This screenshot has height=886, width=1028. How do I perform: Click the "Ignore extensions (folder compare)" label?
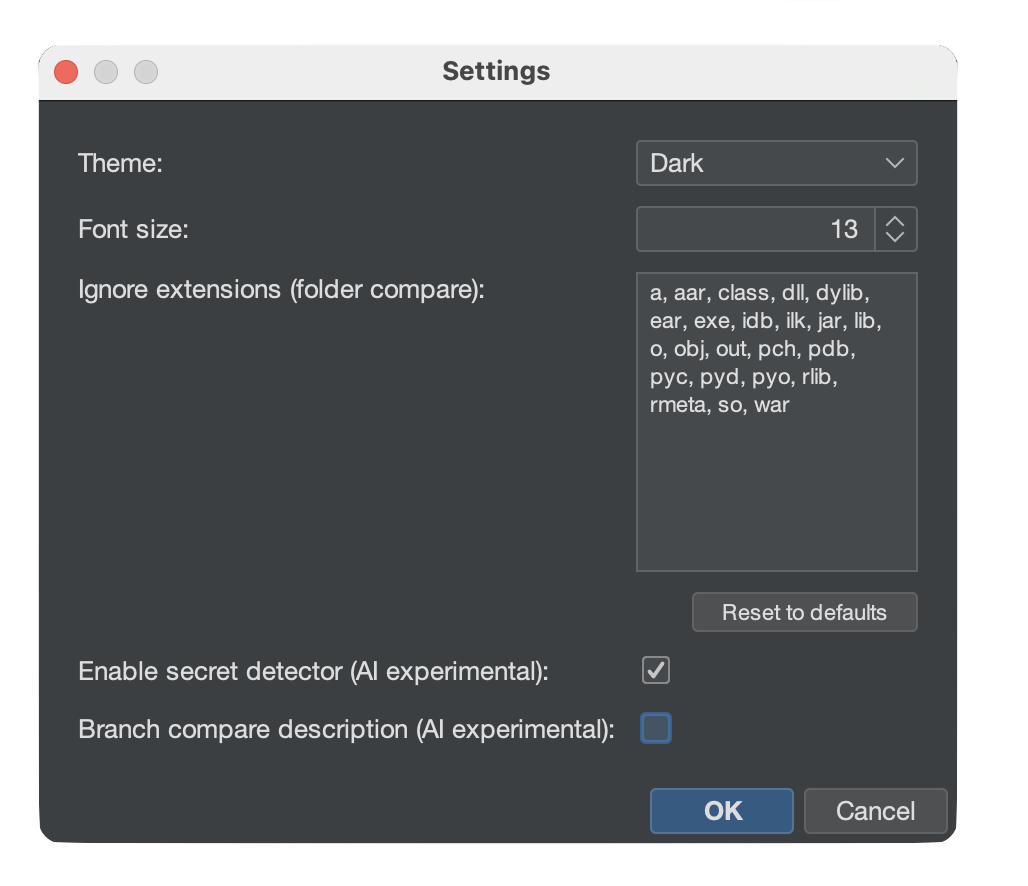[281, 290]
